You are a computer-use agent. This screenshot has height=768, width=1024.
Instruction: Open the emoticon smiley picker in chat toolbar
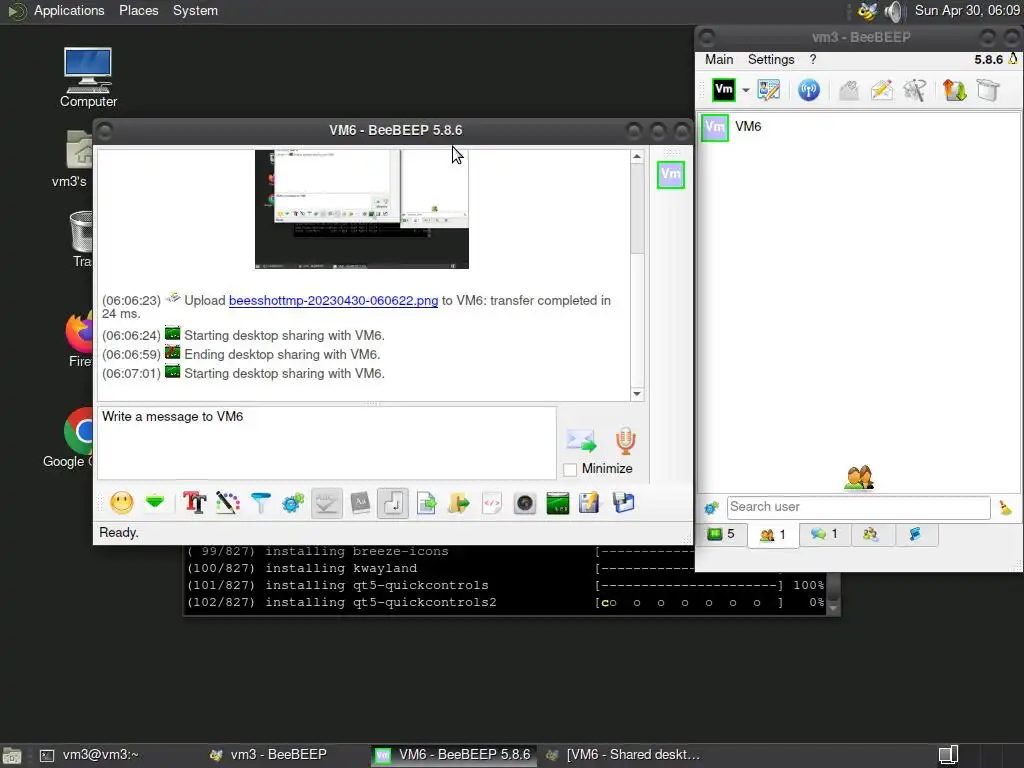pyautogui.click(x=121, y=503)
